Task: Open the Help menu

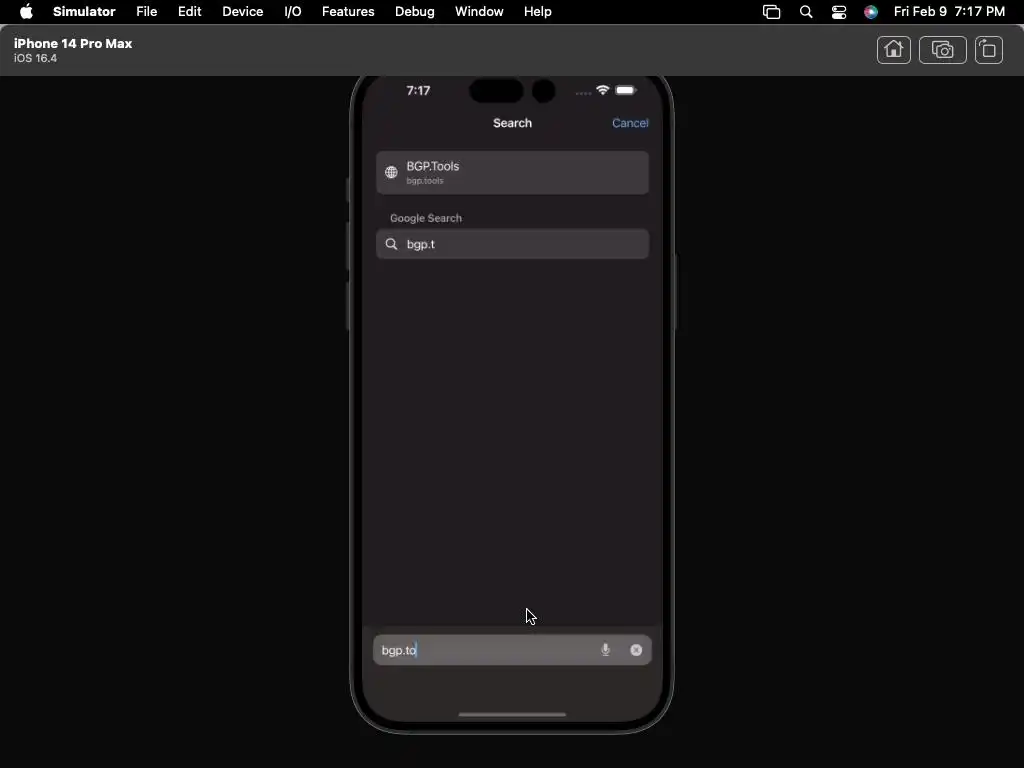Action: [x=537, y=12]
